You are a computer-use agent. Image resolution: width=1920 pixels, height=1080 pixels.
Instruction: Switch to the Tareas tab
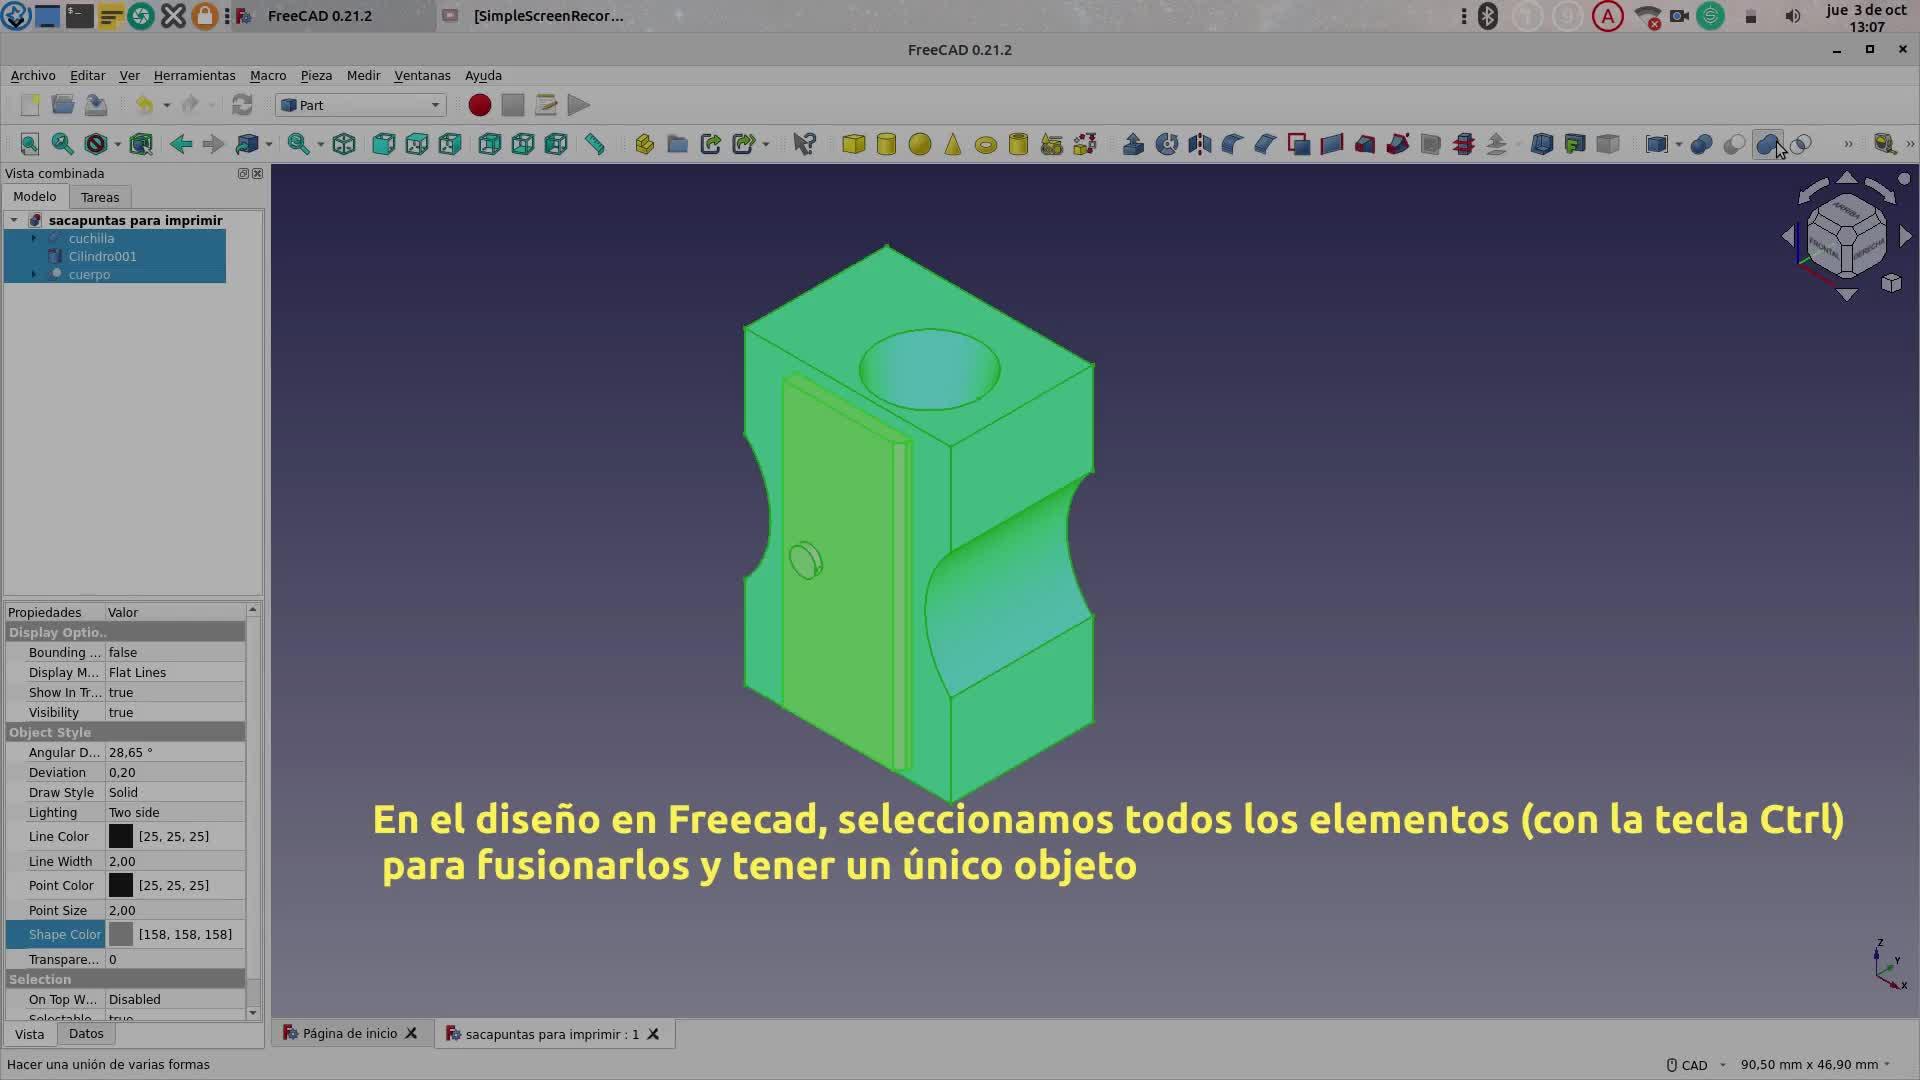pyautogui.click(x=100, y=197)
